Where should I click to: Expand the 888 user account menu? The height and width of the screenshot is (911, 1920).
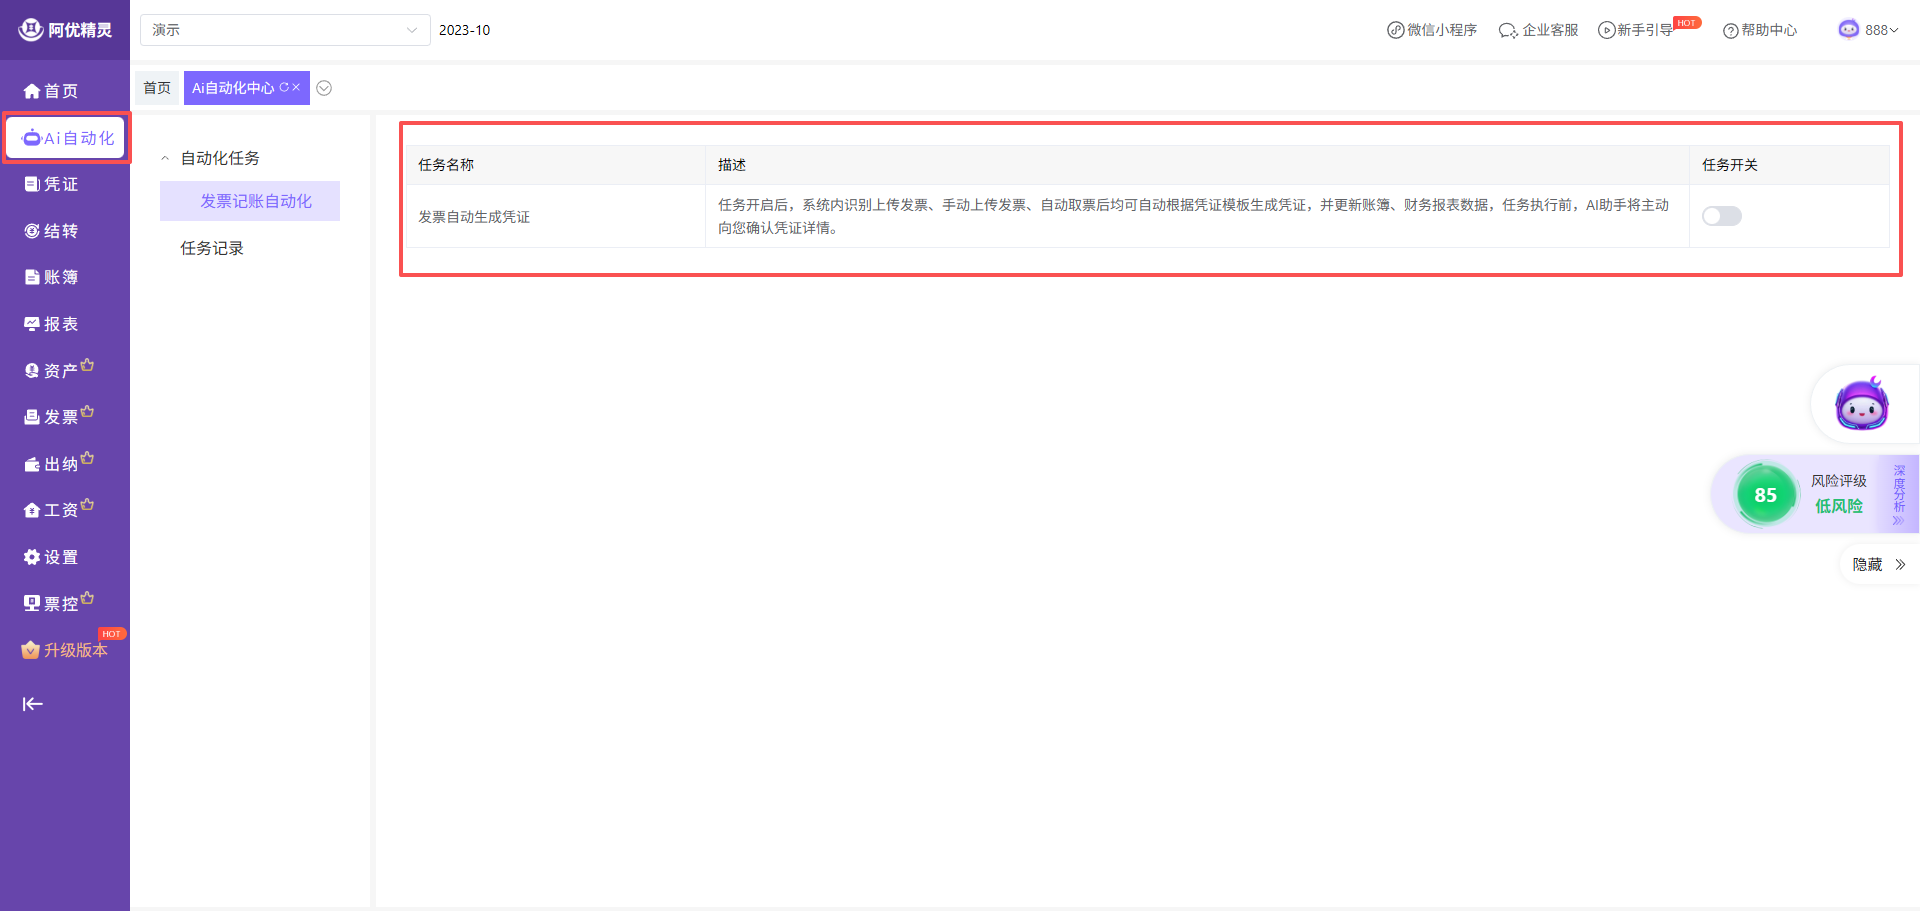[1869, 30]
